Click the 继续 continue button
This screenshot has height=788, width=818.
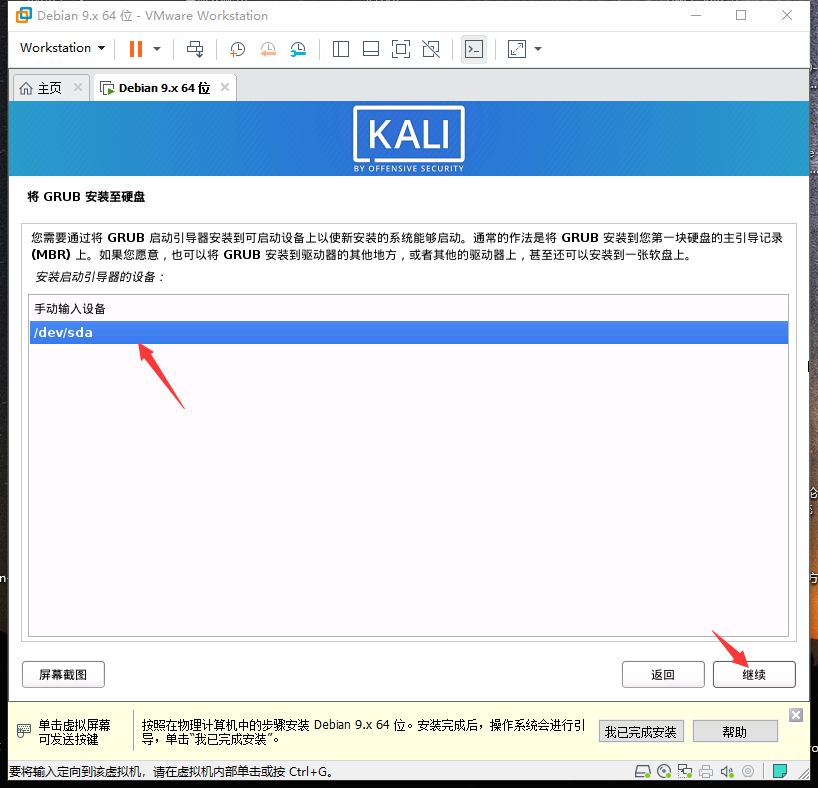tap(754, 675)
